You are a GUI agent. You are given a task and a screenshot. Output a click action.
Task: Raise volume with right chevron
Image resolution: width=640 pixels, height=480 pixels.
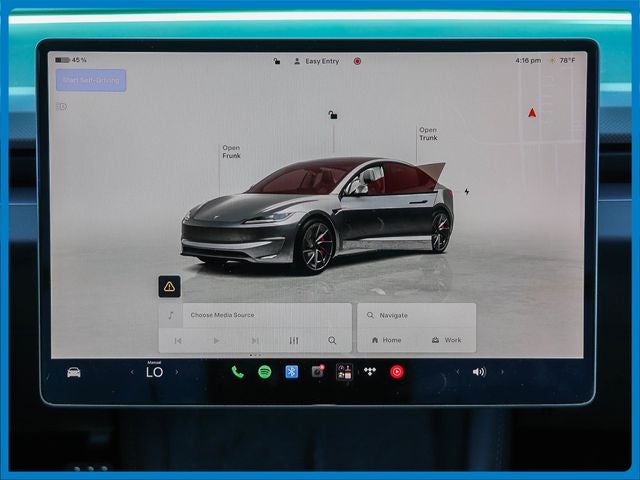[x=502, y=372]
